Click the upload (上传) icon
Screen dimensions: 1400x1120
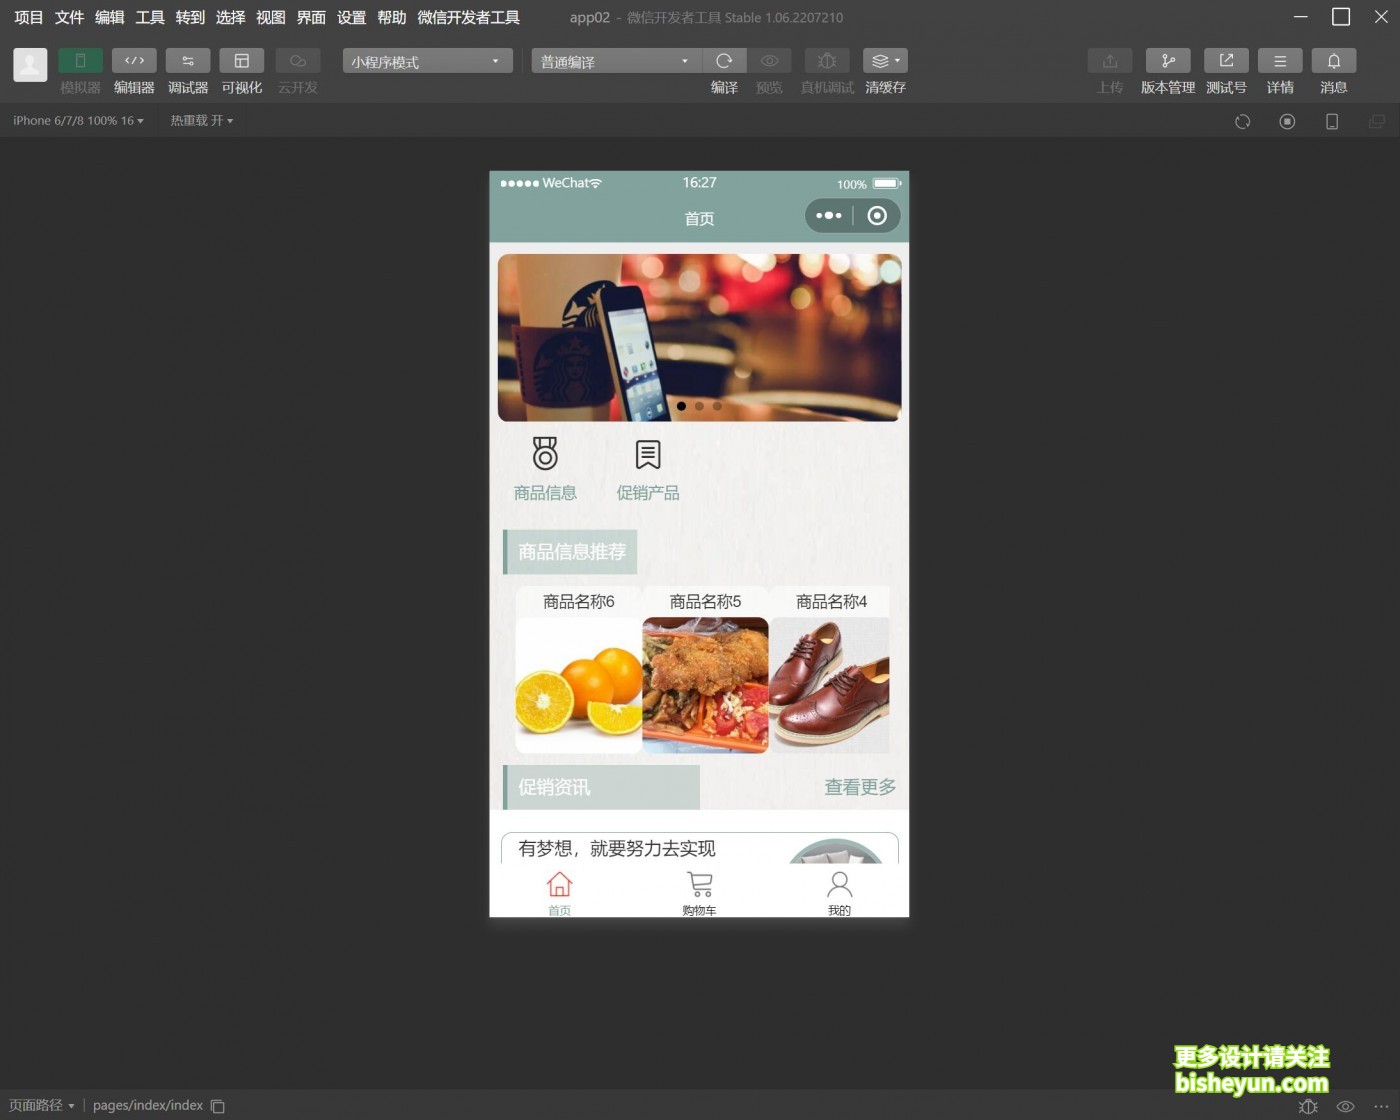coord(1110,61)
